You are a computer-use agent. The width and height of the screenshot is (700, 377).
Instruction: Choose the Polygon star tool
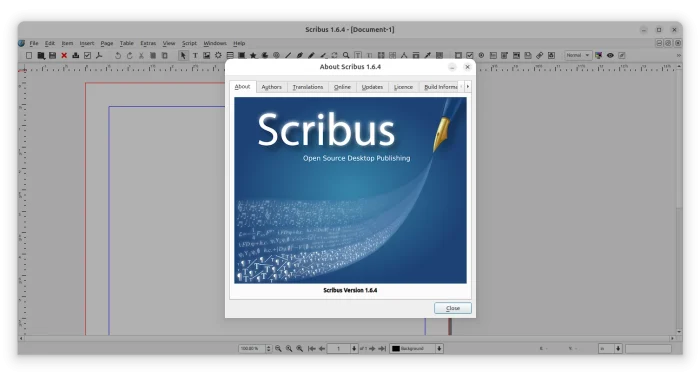point(253,55)
